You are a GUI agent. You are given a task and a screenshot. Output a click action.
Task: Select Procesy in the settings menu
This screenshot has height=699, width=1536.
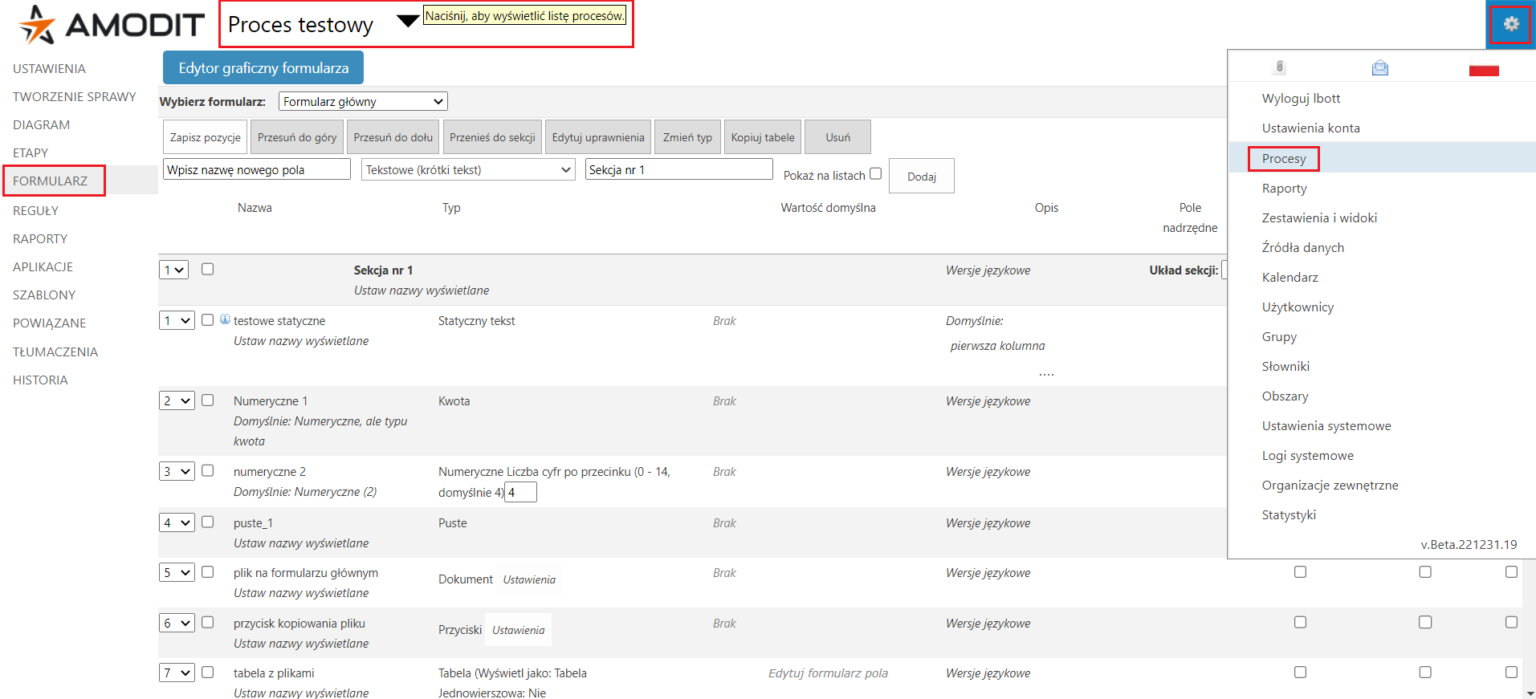1283,158
